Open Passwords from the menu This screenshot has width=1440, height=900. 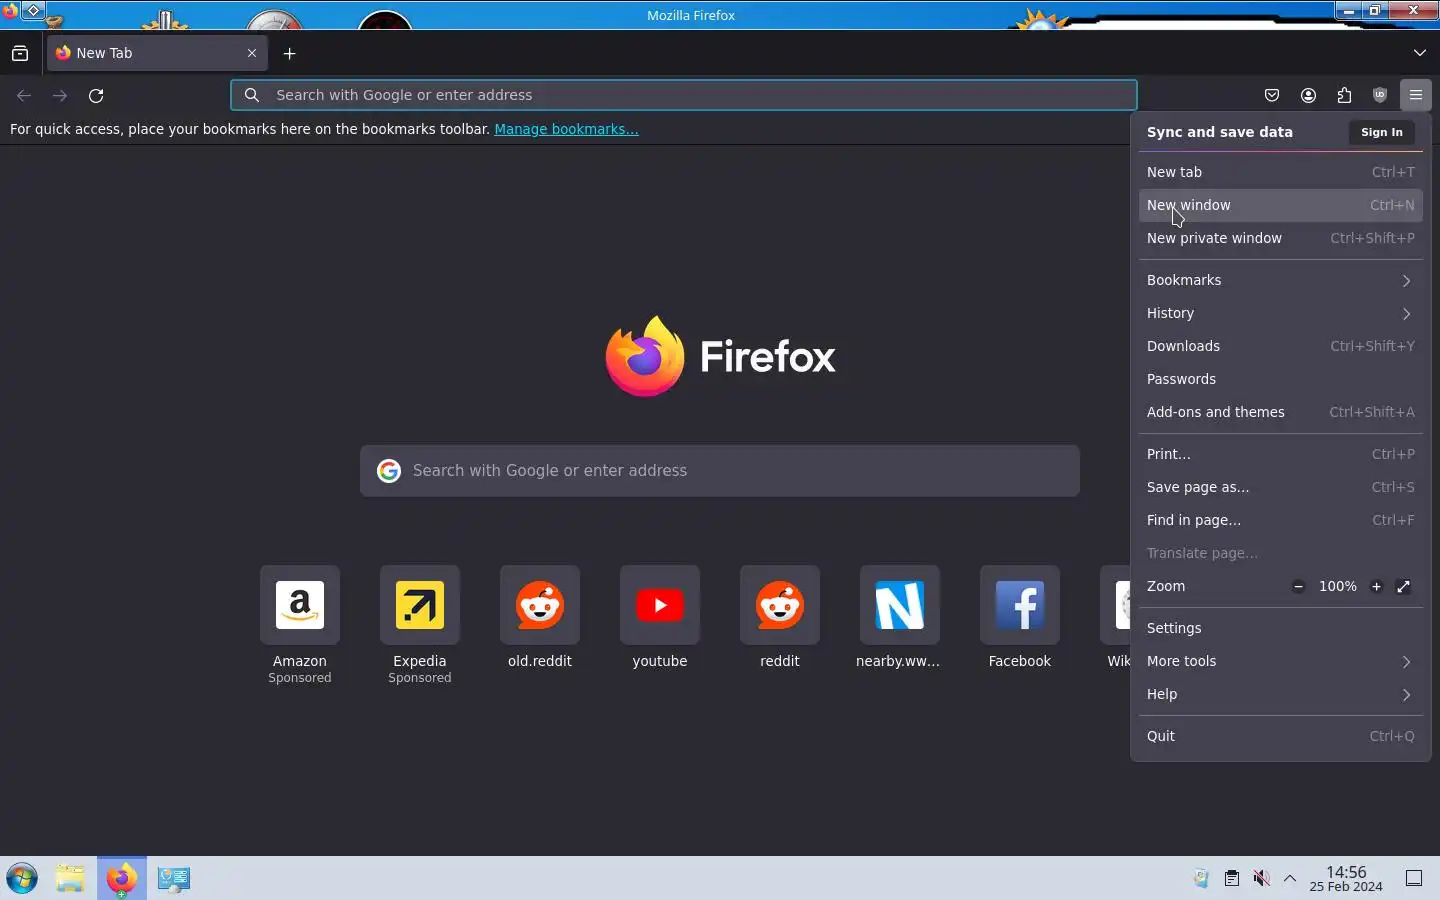tap(1281, 379)
